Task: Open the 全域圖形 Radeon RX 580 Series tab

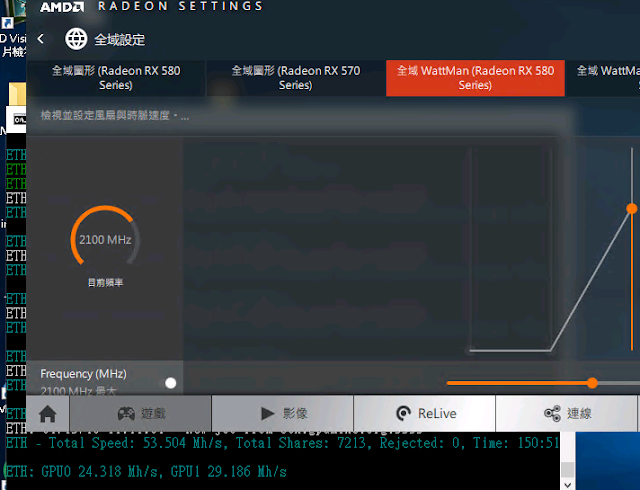Action: coord(116,78)
